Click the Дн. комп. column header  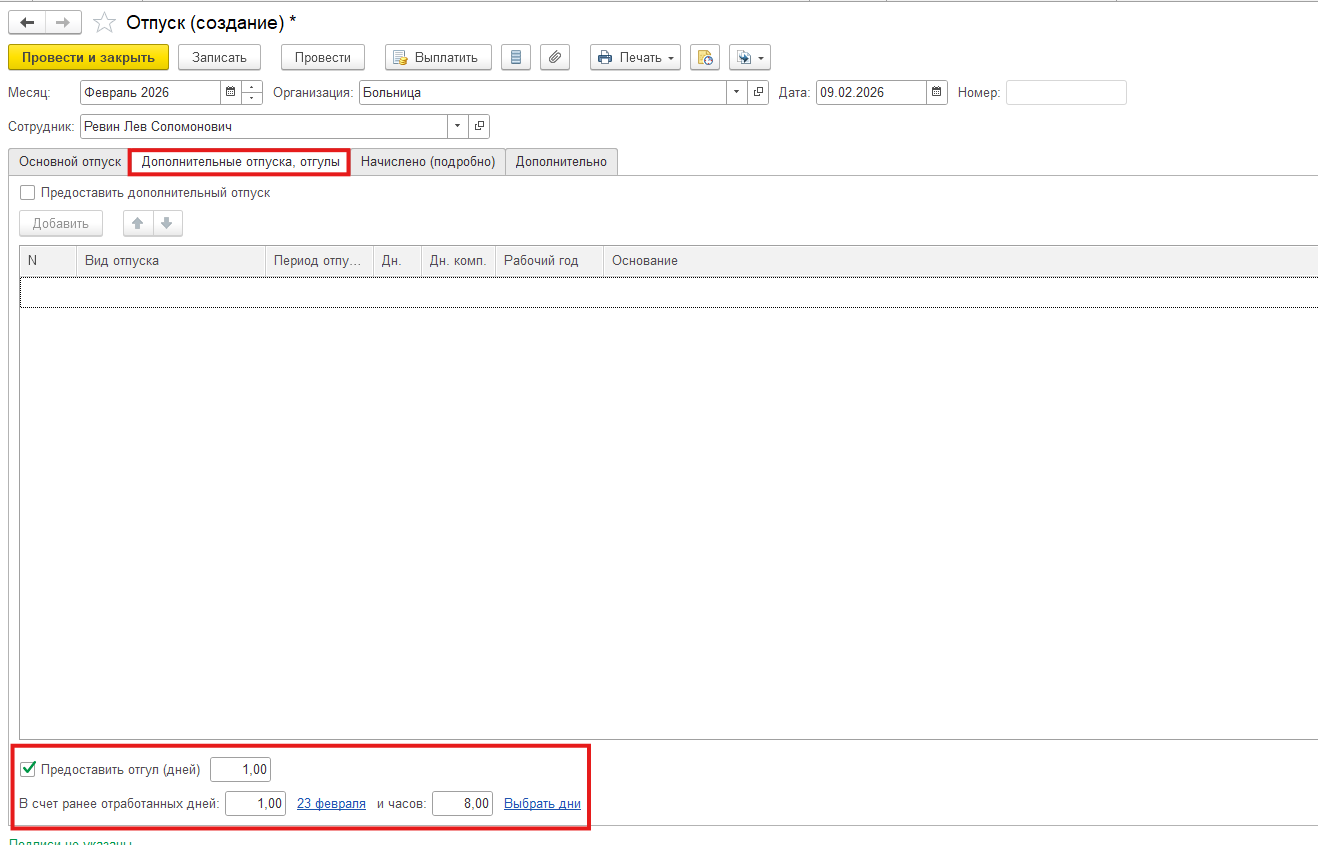[x=458, y=261]
